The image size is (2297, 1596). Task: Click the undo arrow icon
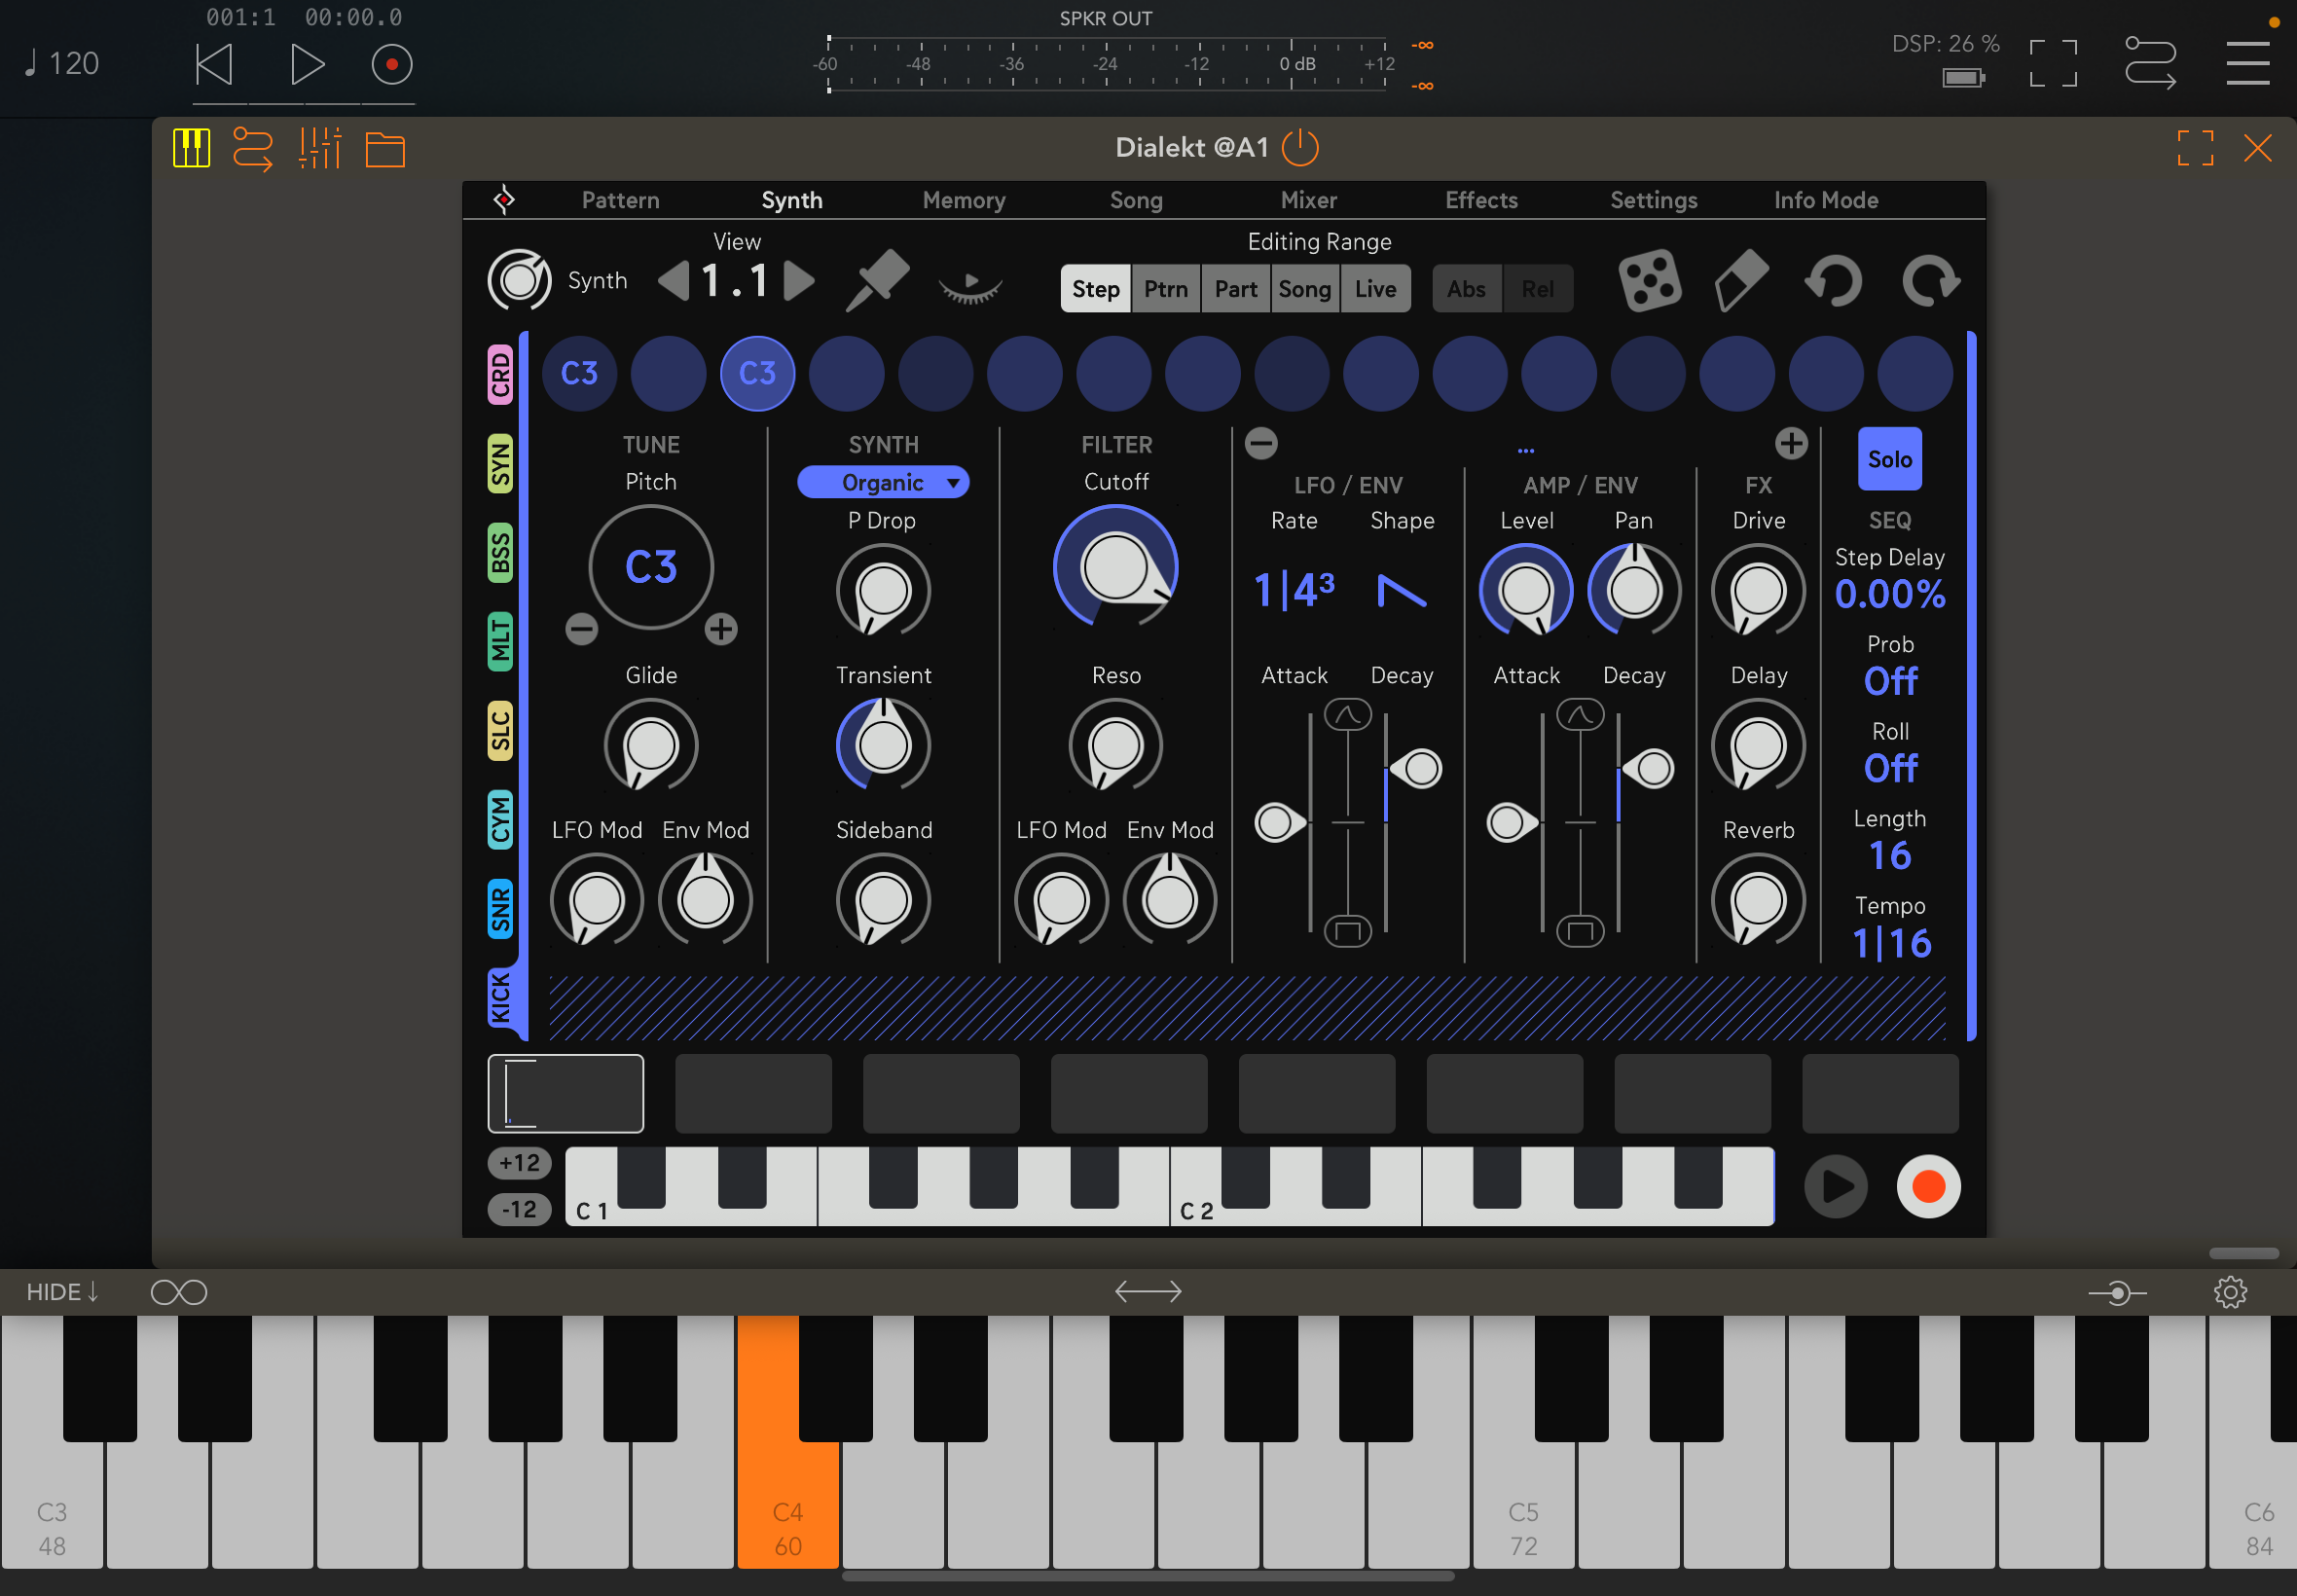click(x=1833, y=281)
